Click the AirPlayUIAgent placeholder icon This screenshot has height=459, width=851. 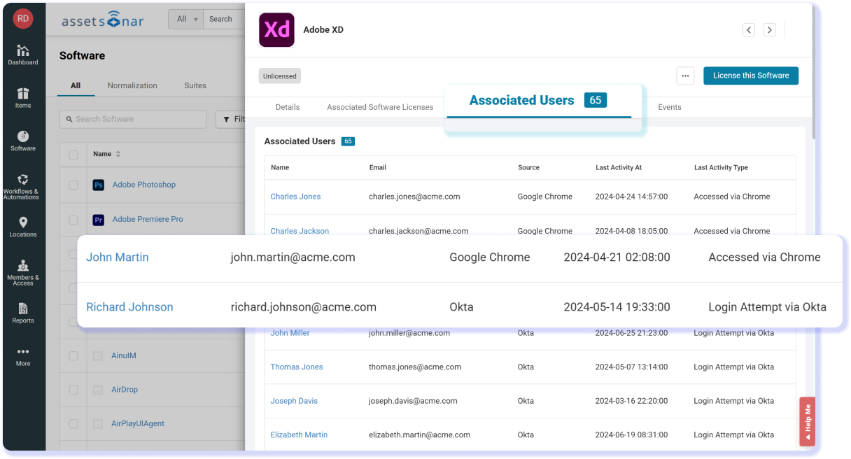click(98, 424)
